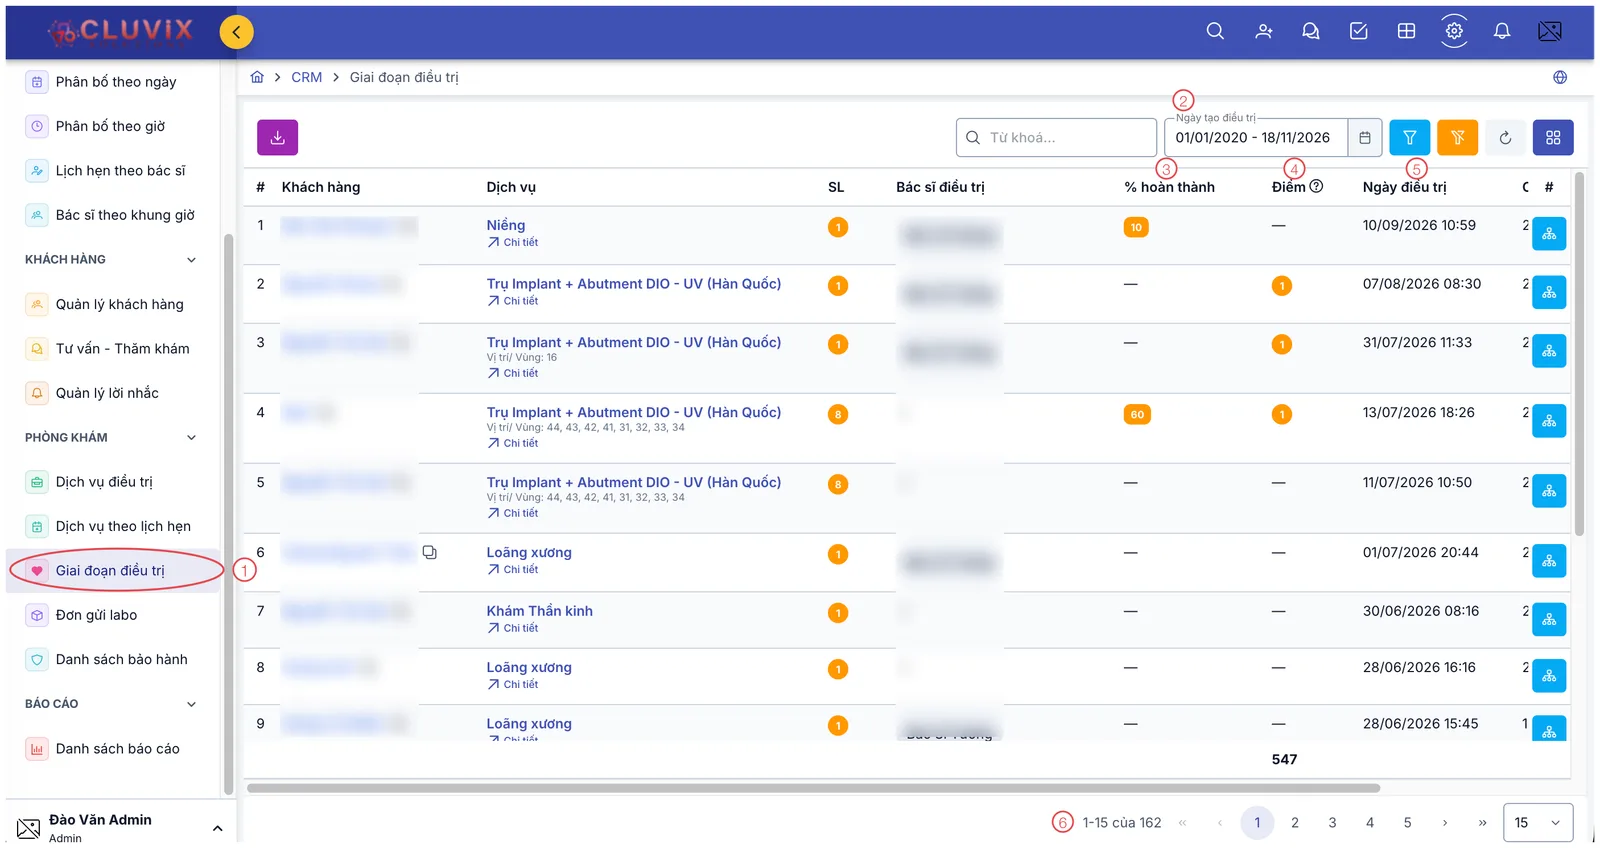Go to page 3 of results
Image resolution: width=1600 pixels, height=848 pixels.
[1332, 822]
